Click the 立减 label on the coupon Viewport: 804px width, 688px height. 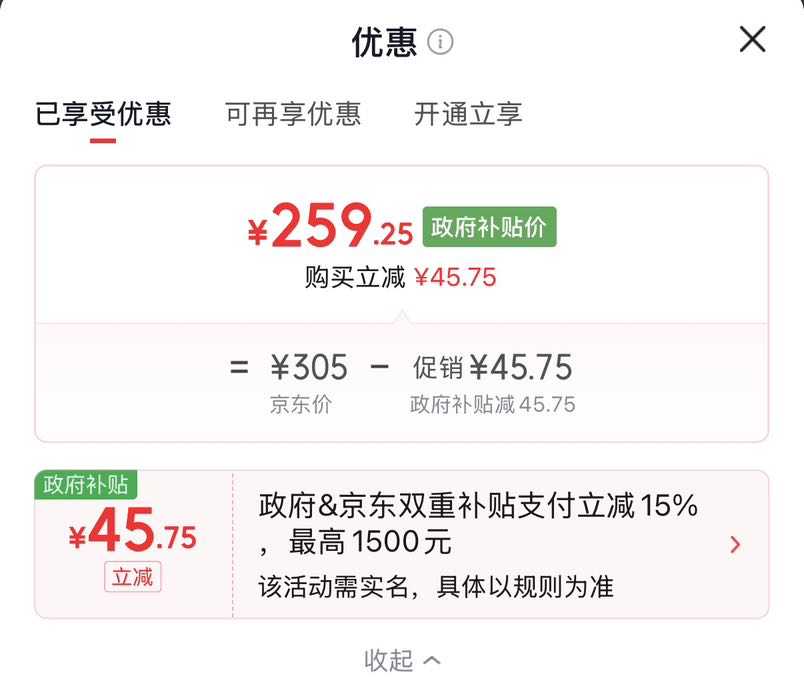click(133, 577)
